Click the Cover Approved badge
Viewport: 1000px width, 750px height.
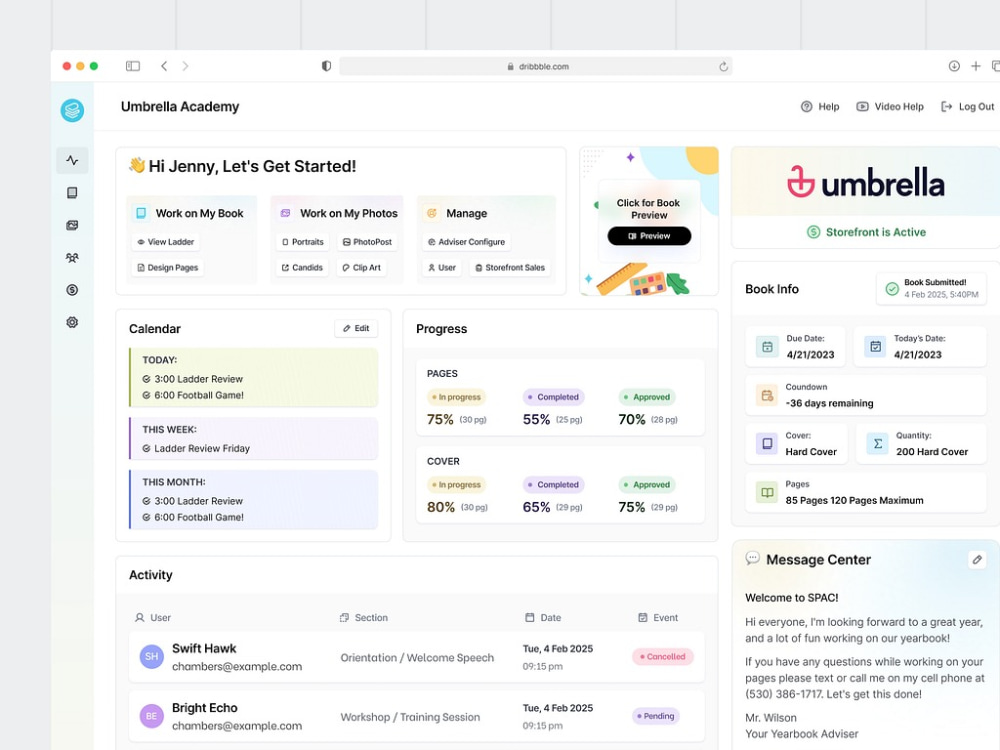pyautogui.click(x=647, y=485)
